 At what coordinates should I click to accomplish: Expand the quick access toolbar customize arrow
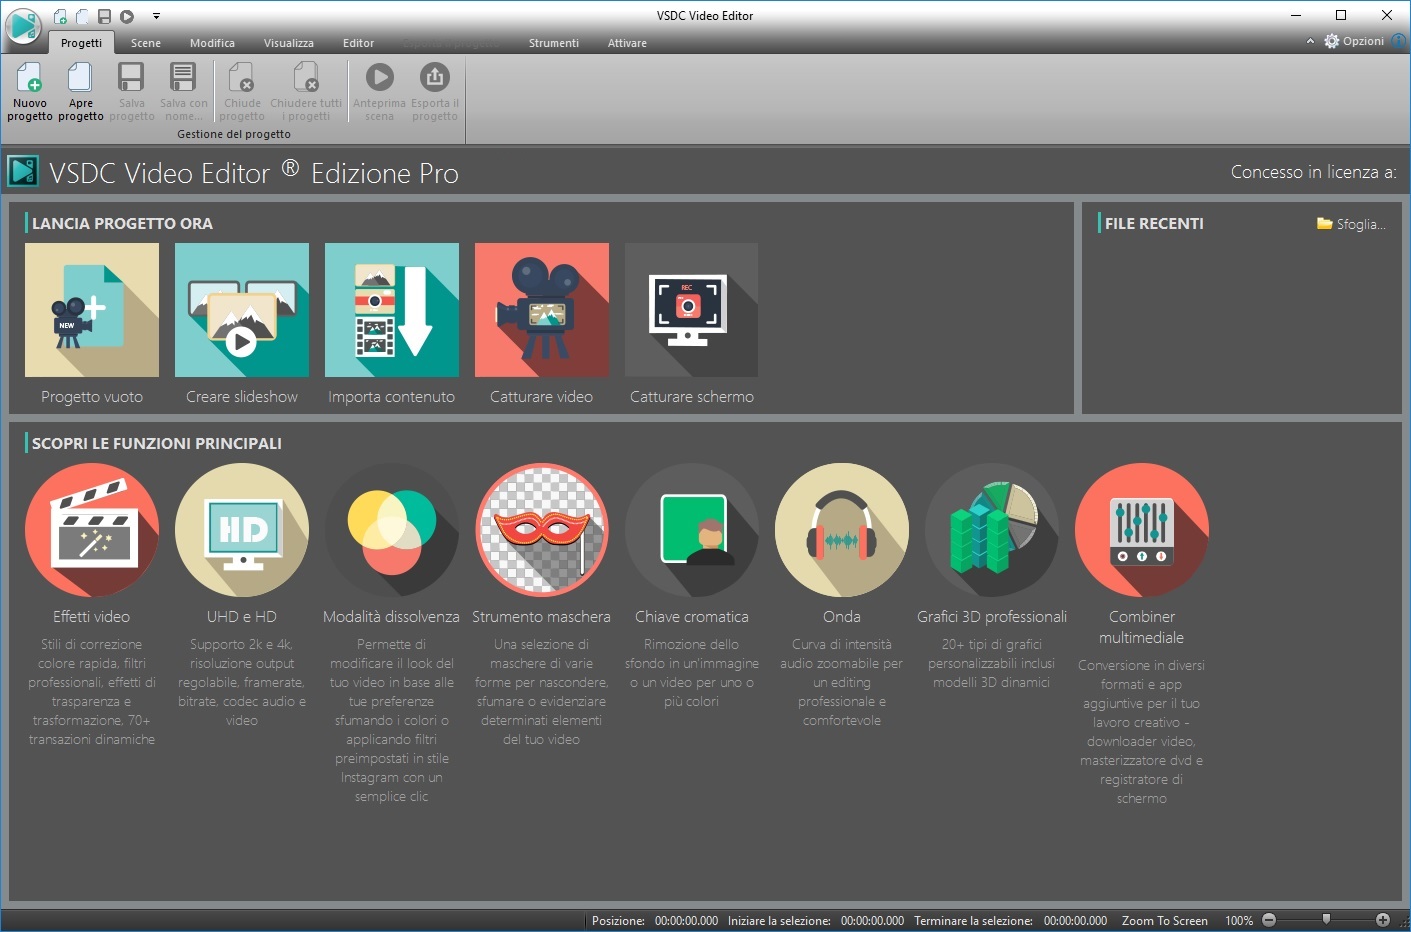(156, 16)
